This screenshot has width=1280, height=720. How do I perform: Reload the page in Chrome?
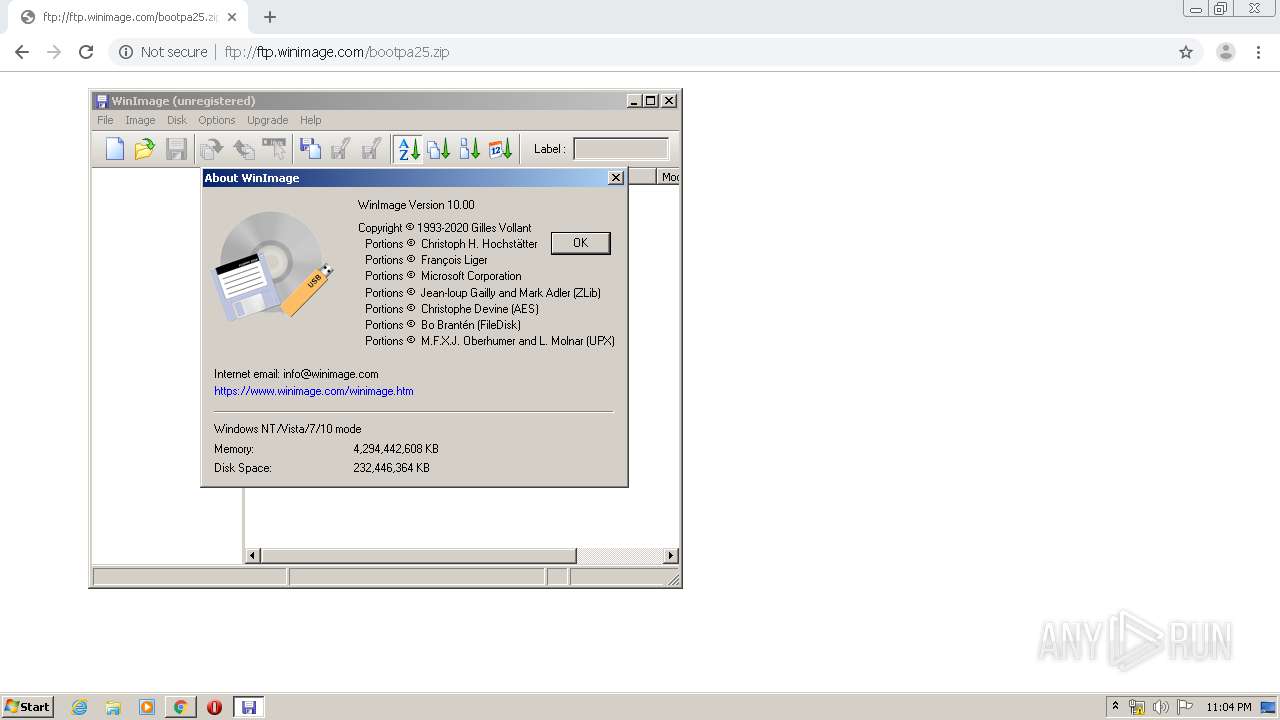coord(86,52)
